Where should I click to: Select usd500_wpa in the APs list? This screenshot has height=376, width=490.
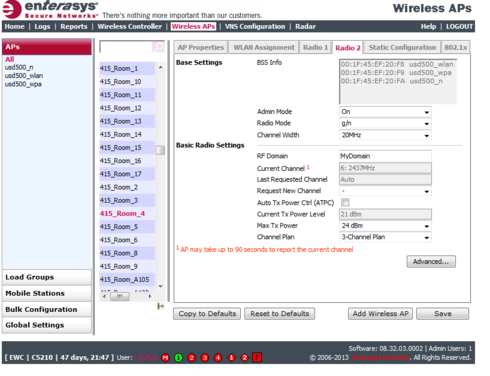(23, 84)
